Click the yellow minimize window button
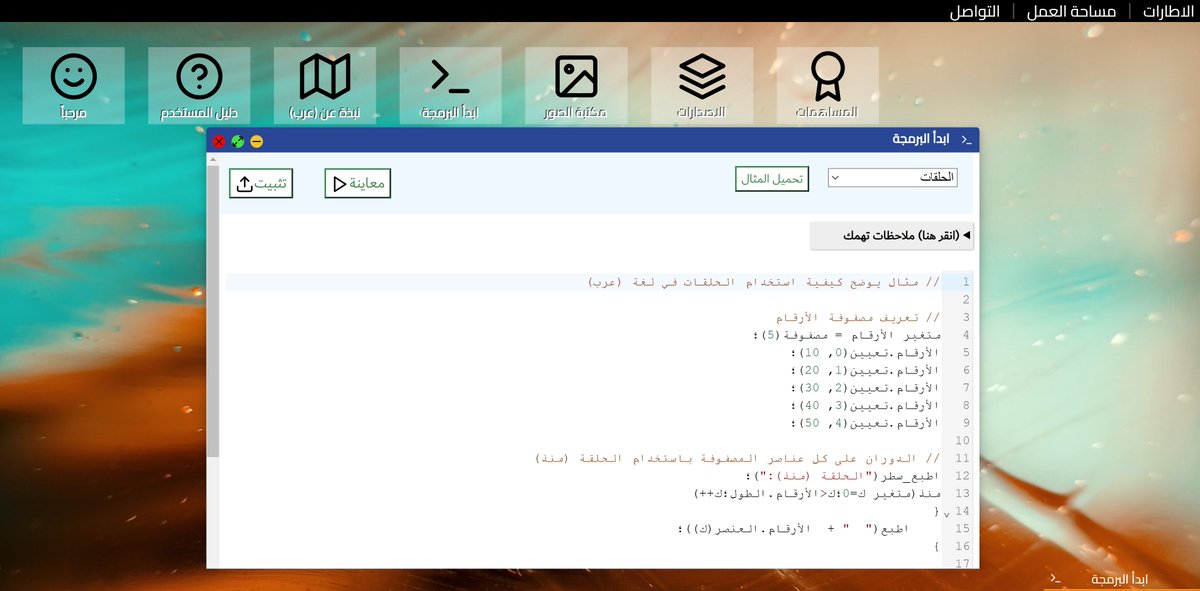Image resolution: width=1200 pixels, height=591 pixels. (257, 141)
